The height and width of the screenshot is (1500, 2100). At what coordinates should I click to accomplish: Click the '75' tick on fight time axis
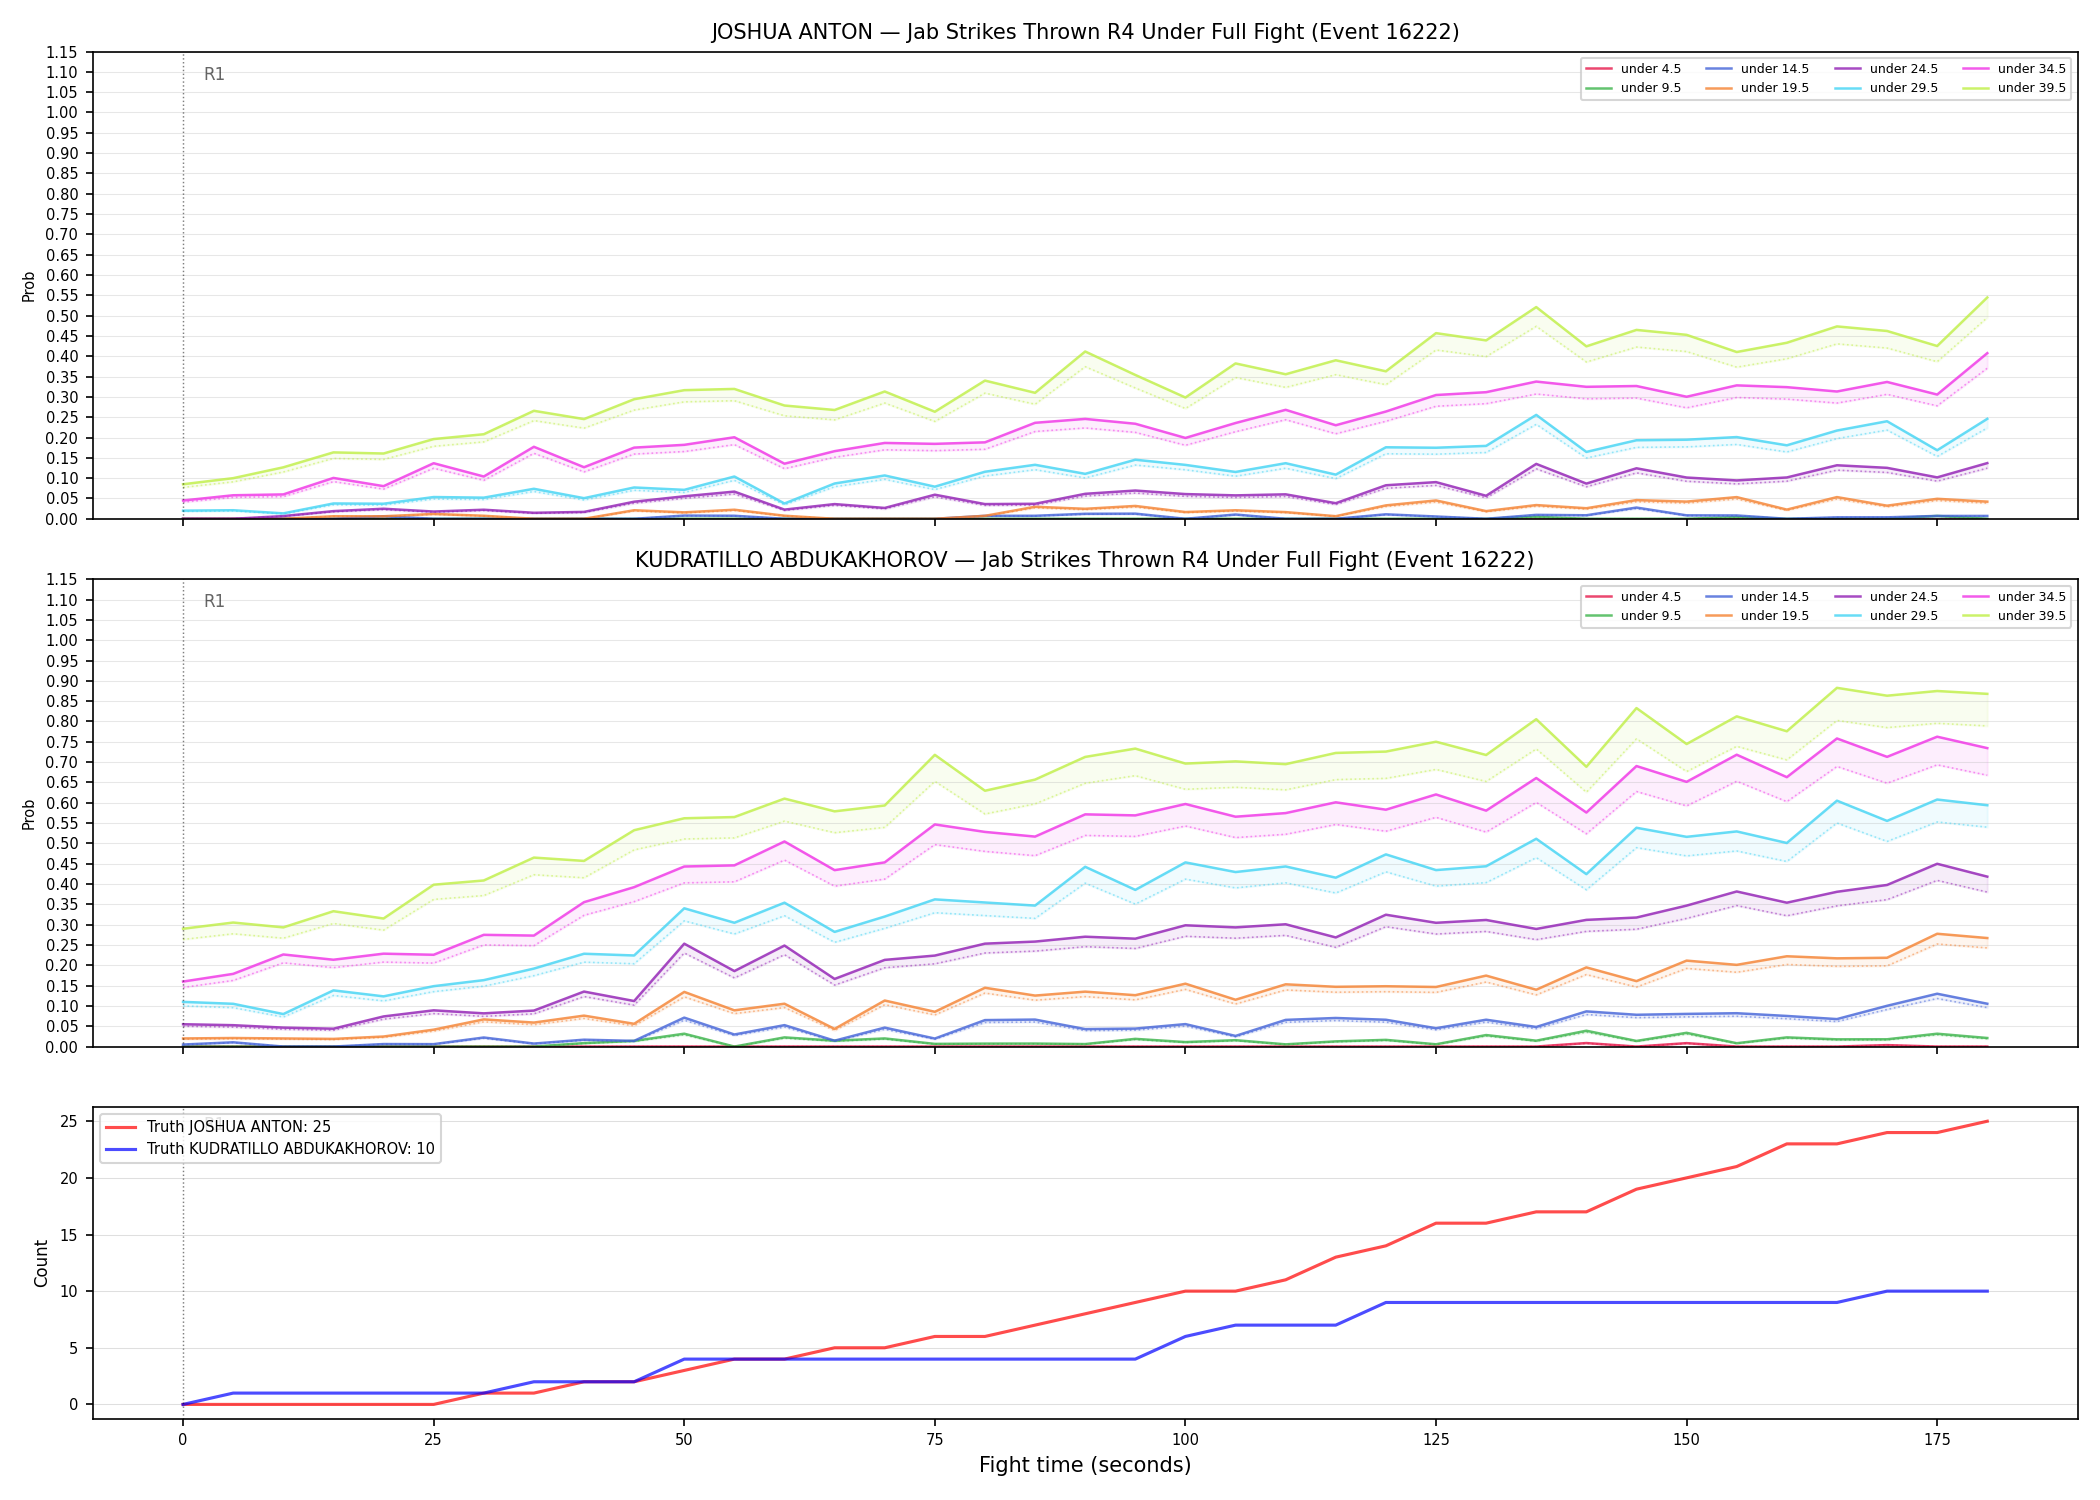[x=934, y=1440]
